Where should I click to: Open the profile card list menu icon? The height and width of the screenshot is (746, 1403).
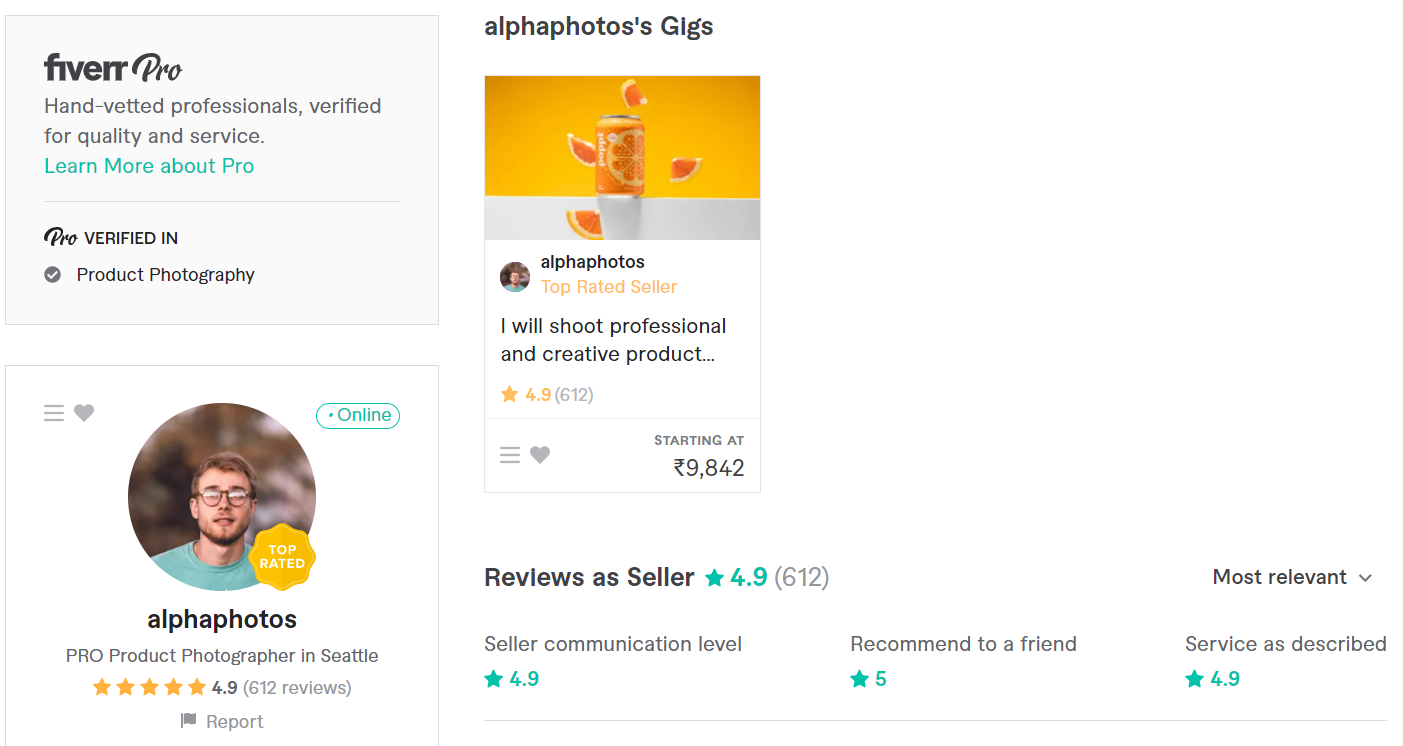pyautogui.click(x=54, y=413)
